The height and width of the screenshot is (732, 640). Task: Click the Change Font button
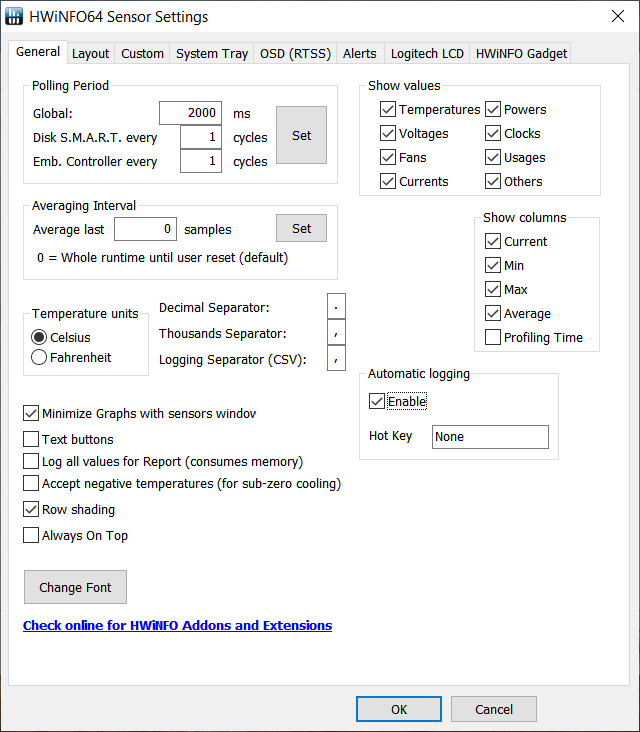75,587
